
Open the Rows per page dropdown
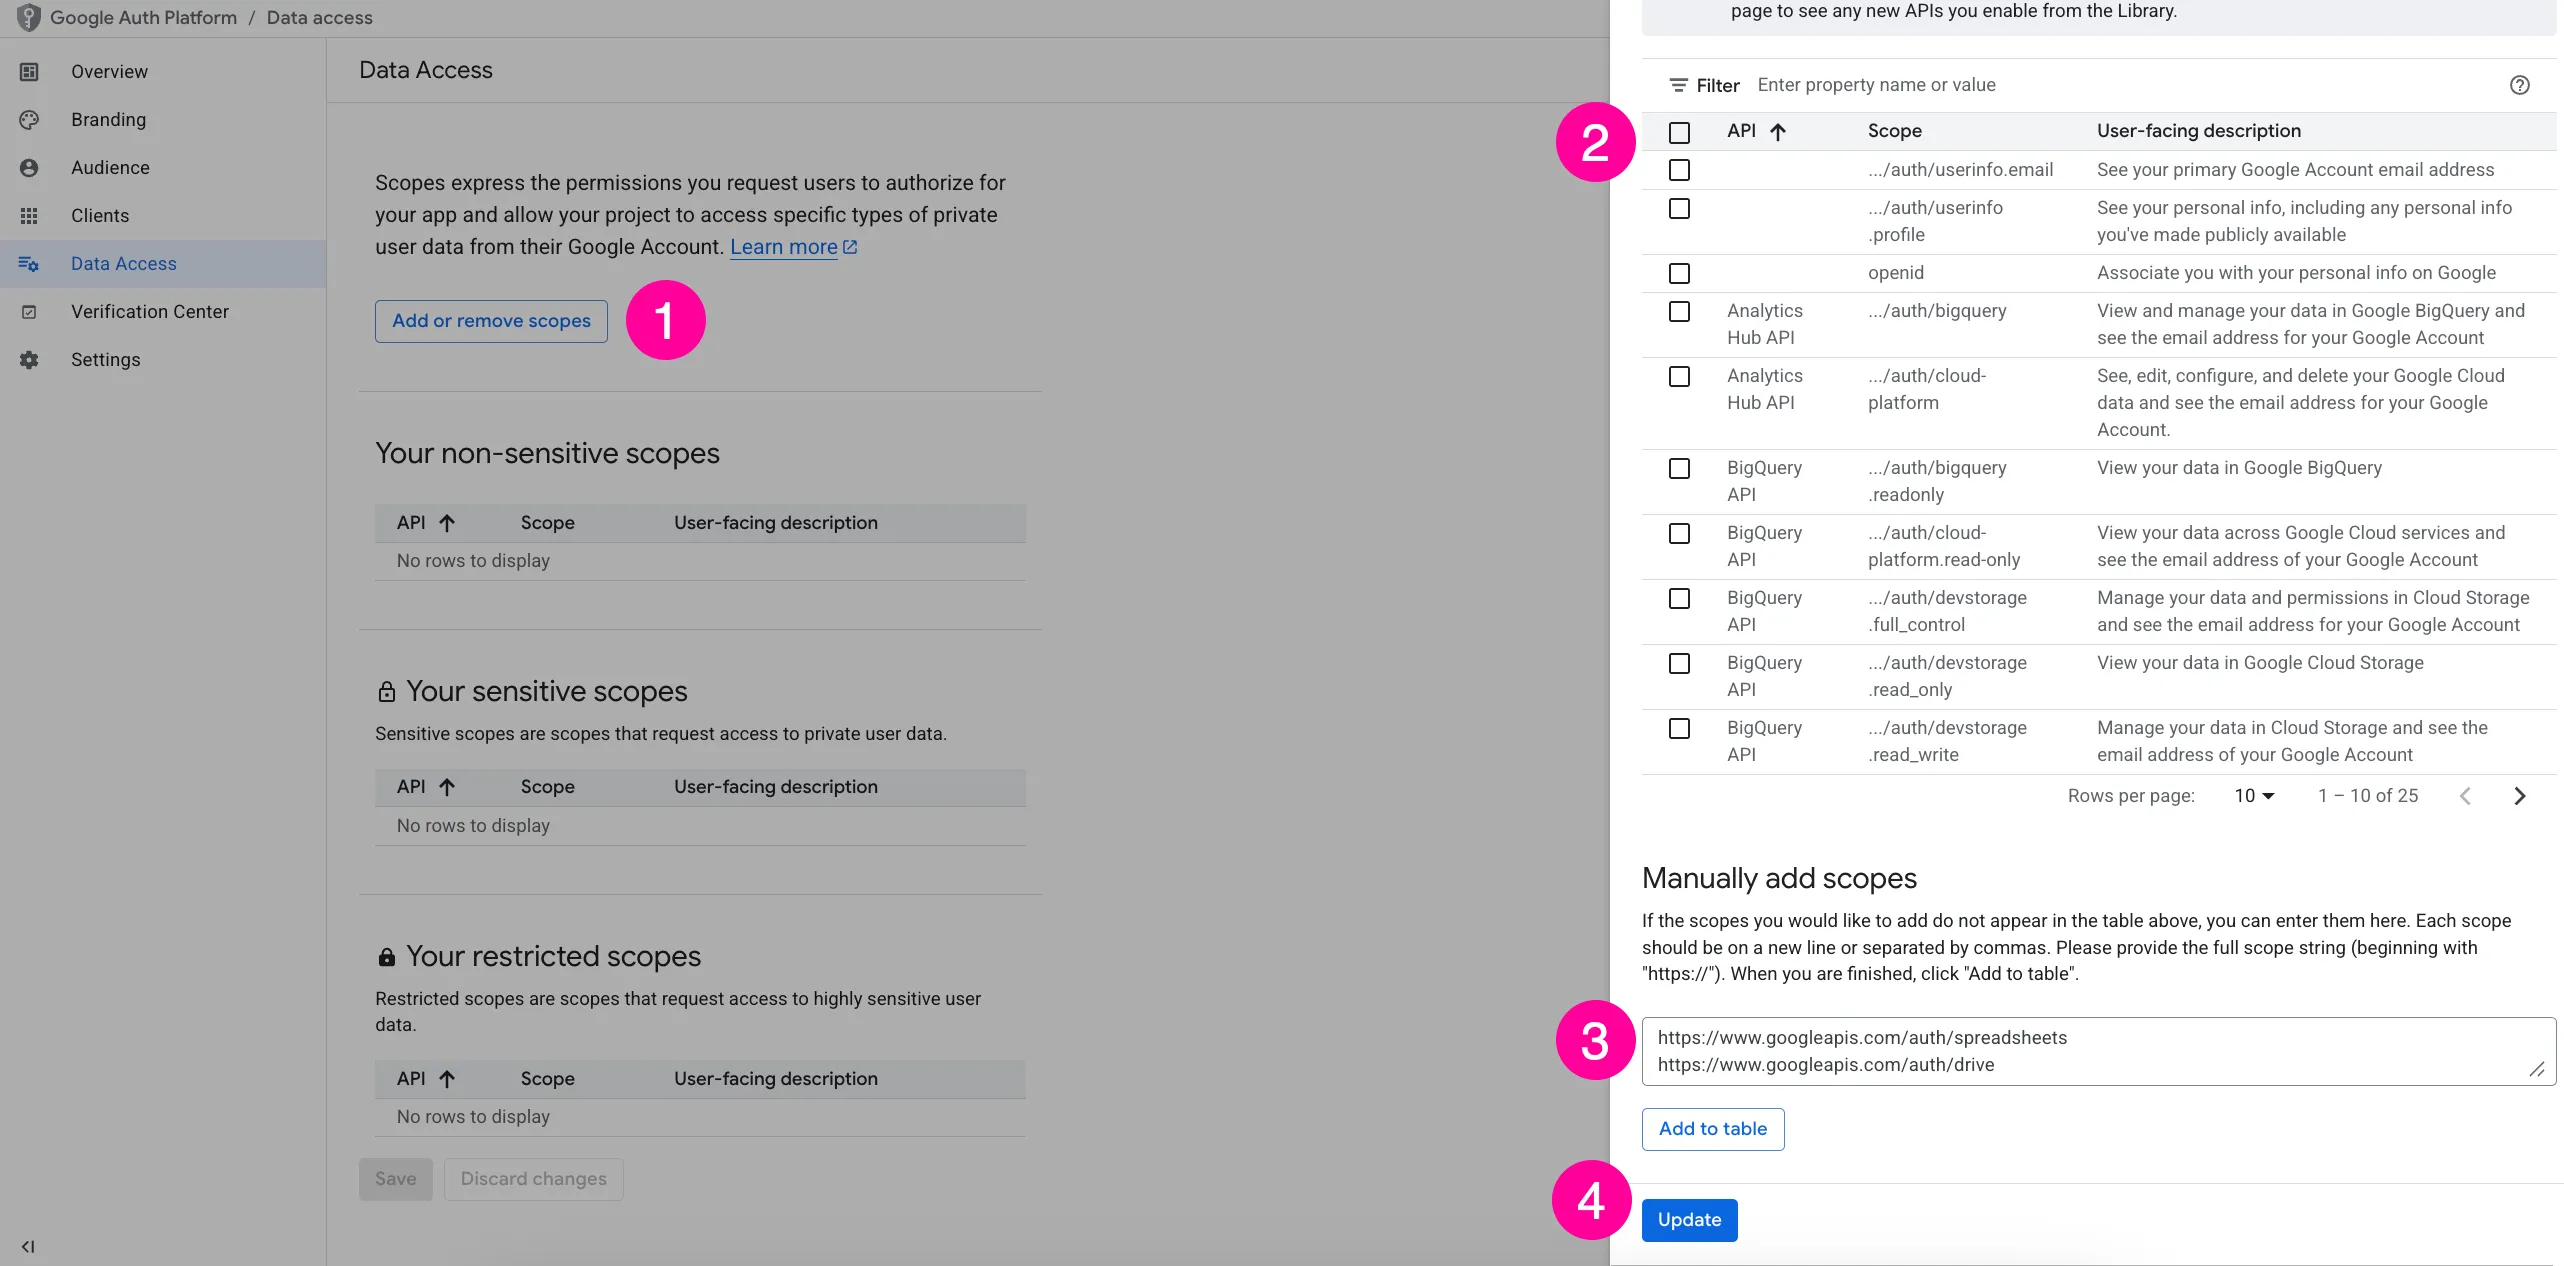(x=2255, y=796)
